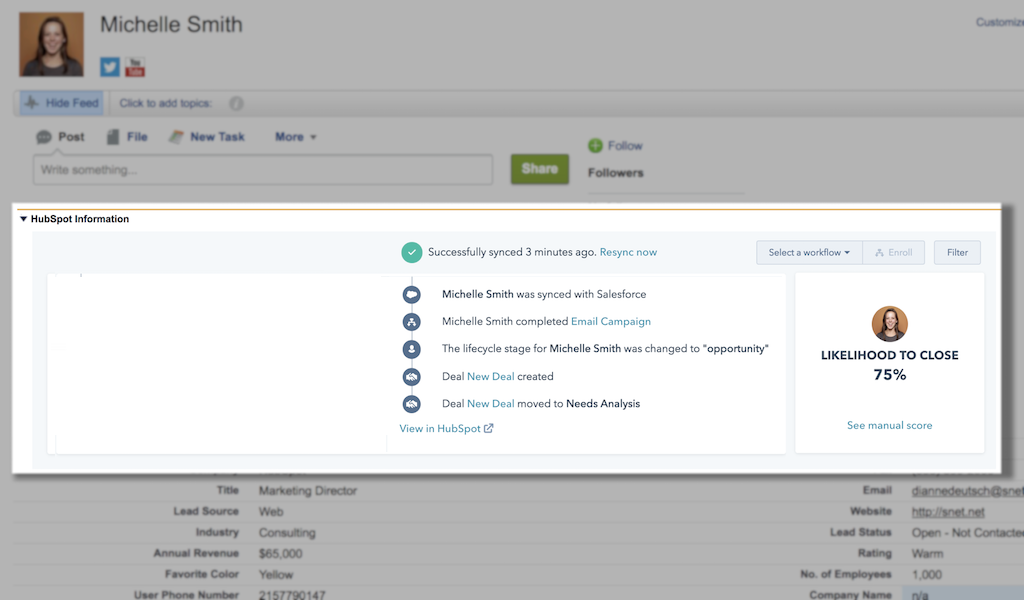
Task: Click Follow to follow this contact
Action: tap(615, 144)
